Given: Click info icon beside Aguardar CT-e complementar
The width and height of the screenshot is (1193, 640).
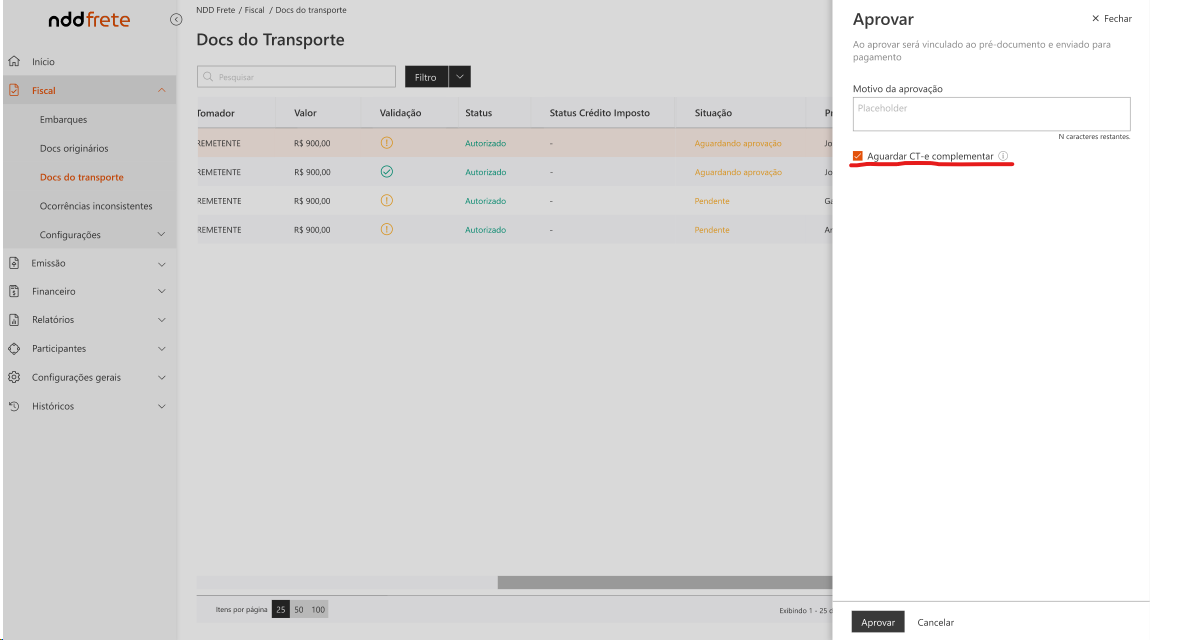Looking at the screenshot, I should (x=1003, y=156).
